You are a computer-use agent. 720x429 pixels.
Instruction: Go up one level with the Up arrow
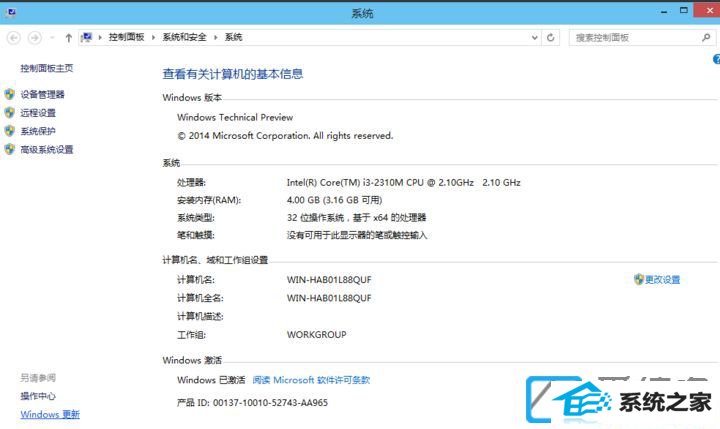(68, 38)
